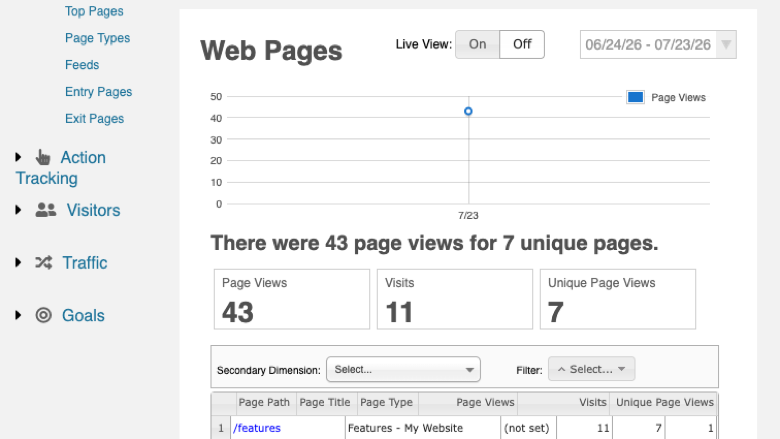Turn Live View Off
The image size is (780, 439).
pyautogui.click(x=522, y=44)
